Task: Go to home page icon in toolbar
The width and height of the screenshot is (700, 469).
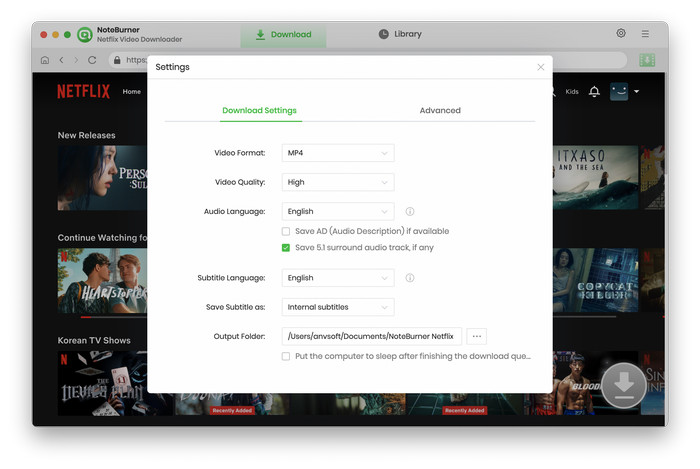Action: [45, 60]
